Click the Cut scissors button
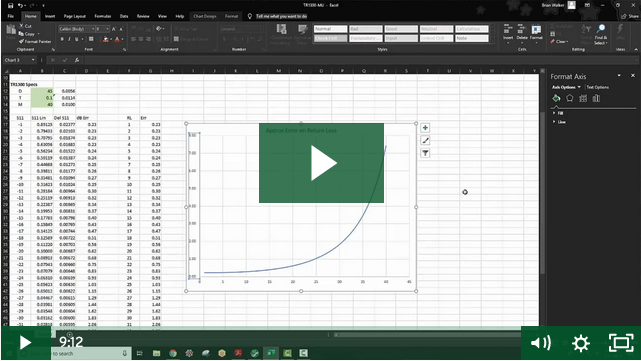 point(25,26)
